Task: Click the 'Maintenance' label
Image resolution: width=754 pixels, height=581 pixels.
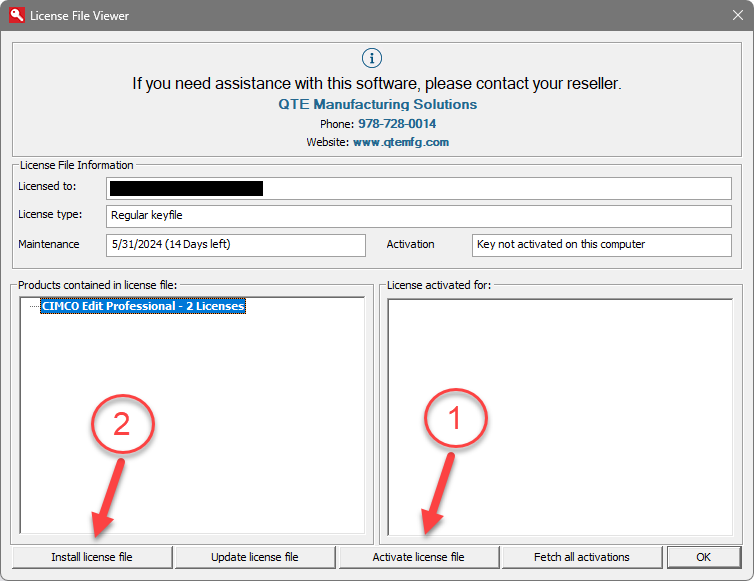Action: point(49,244)
